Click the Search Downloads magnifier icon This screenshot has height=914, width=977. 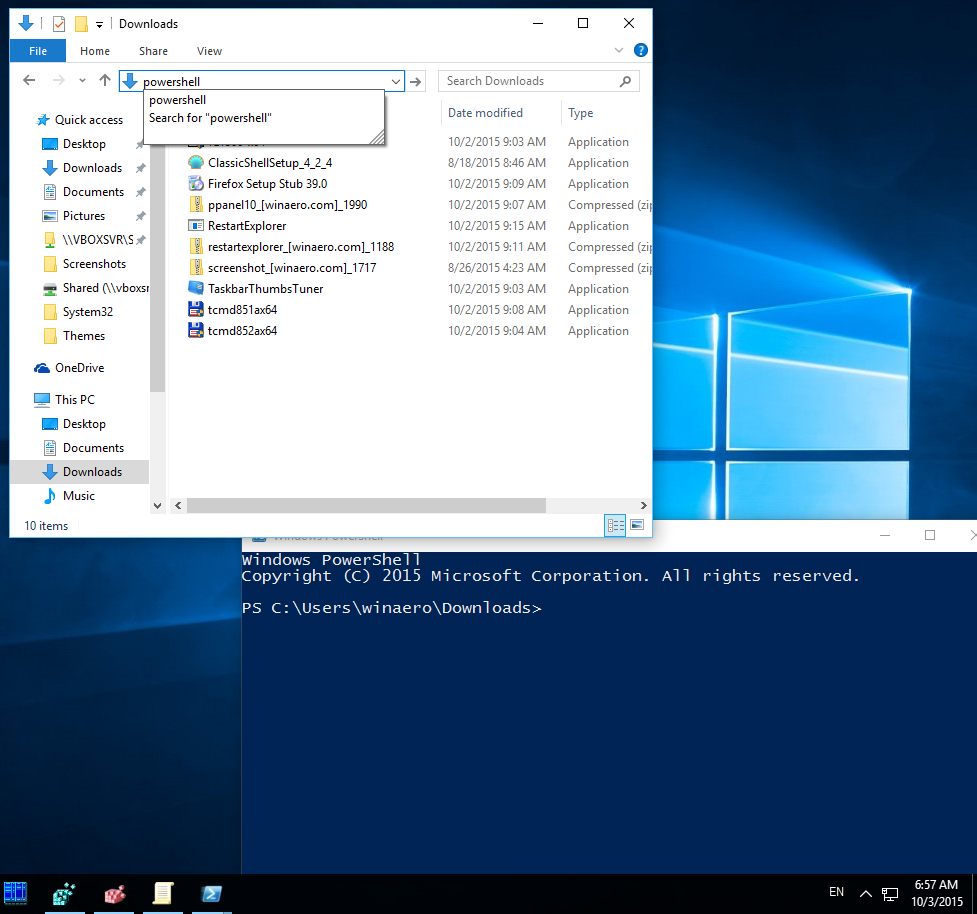point(627,80)
